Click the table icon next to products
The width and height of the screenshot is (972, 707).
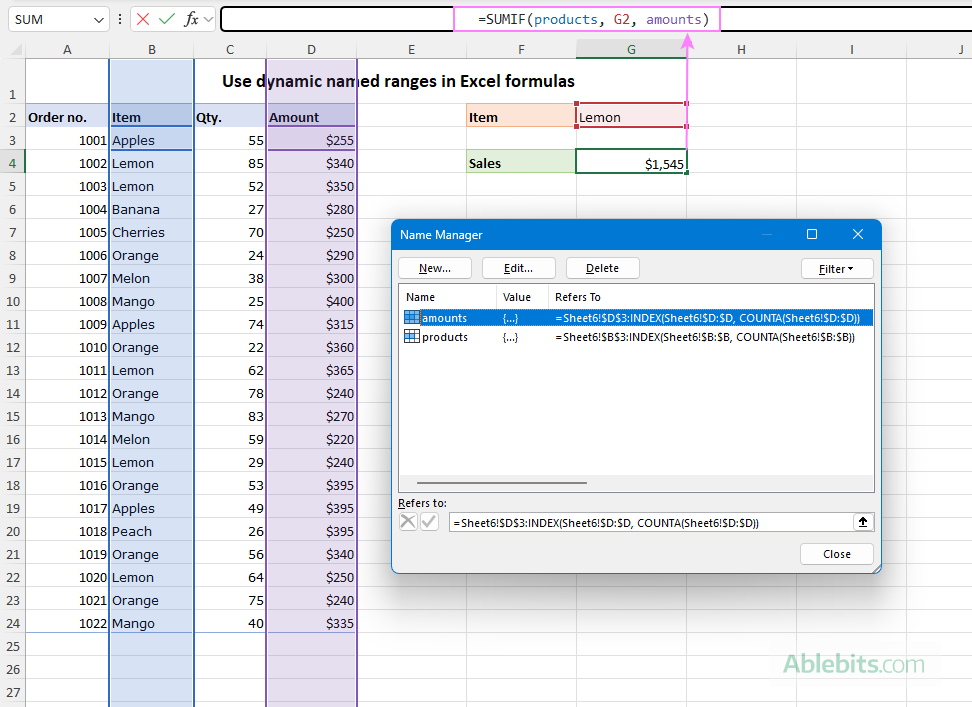click(411, 337)
